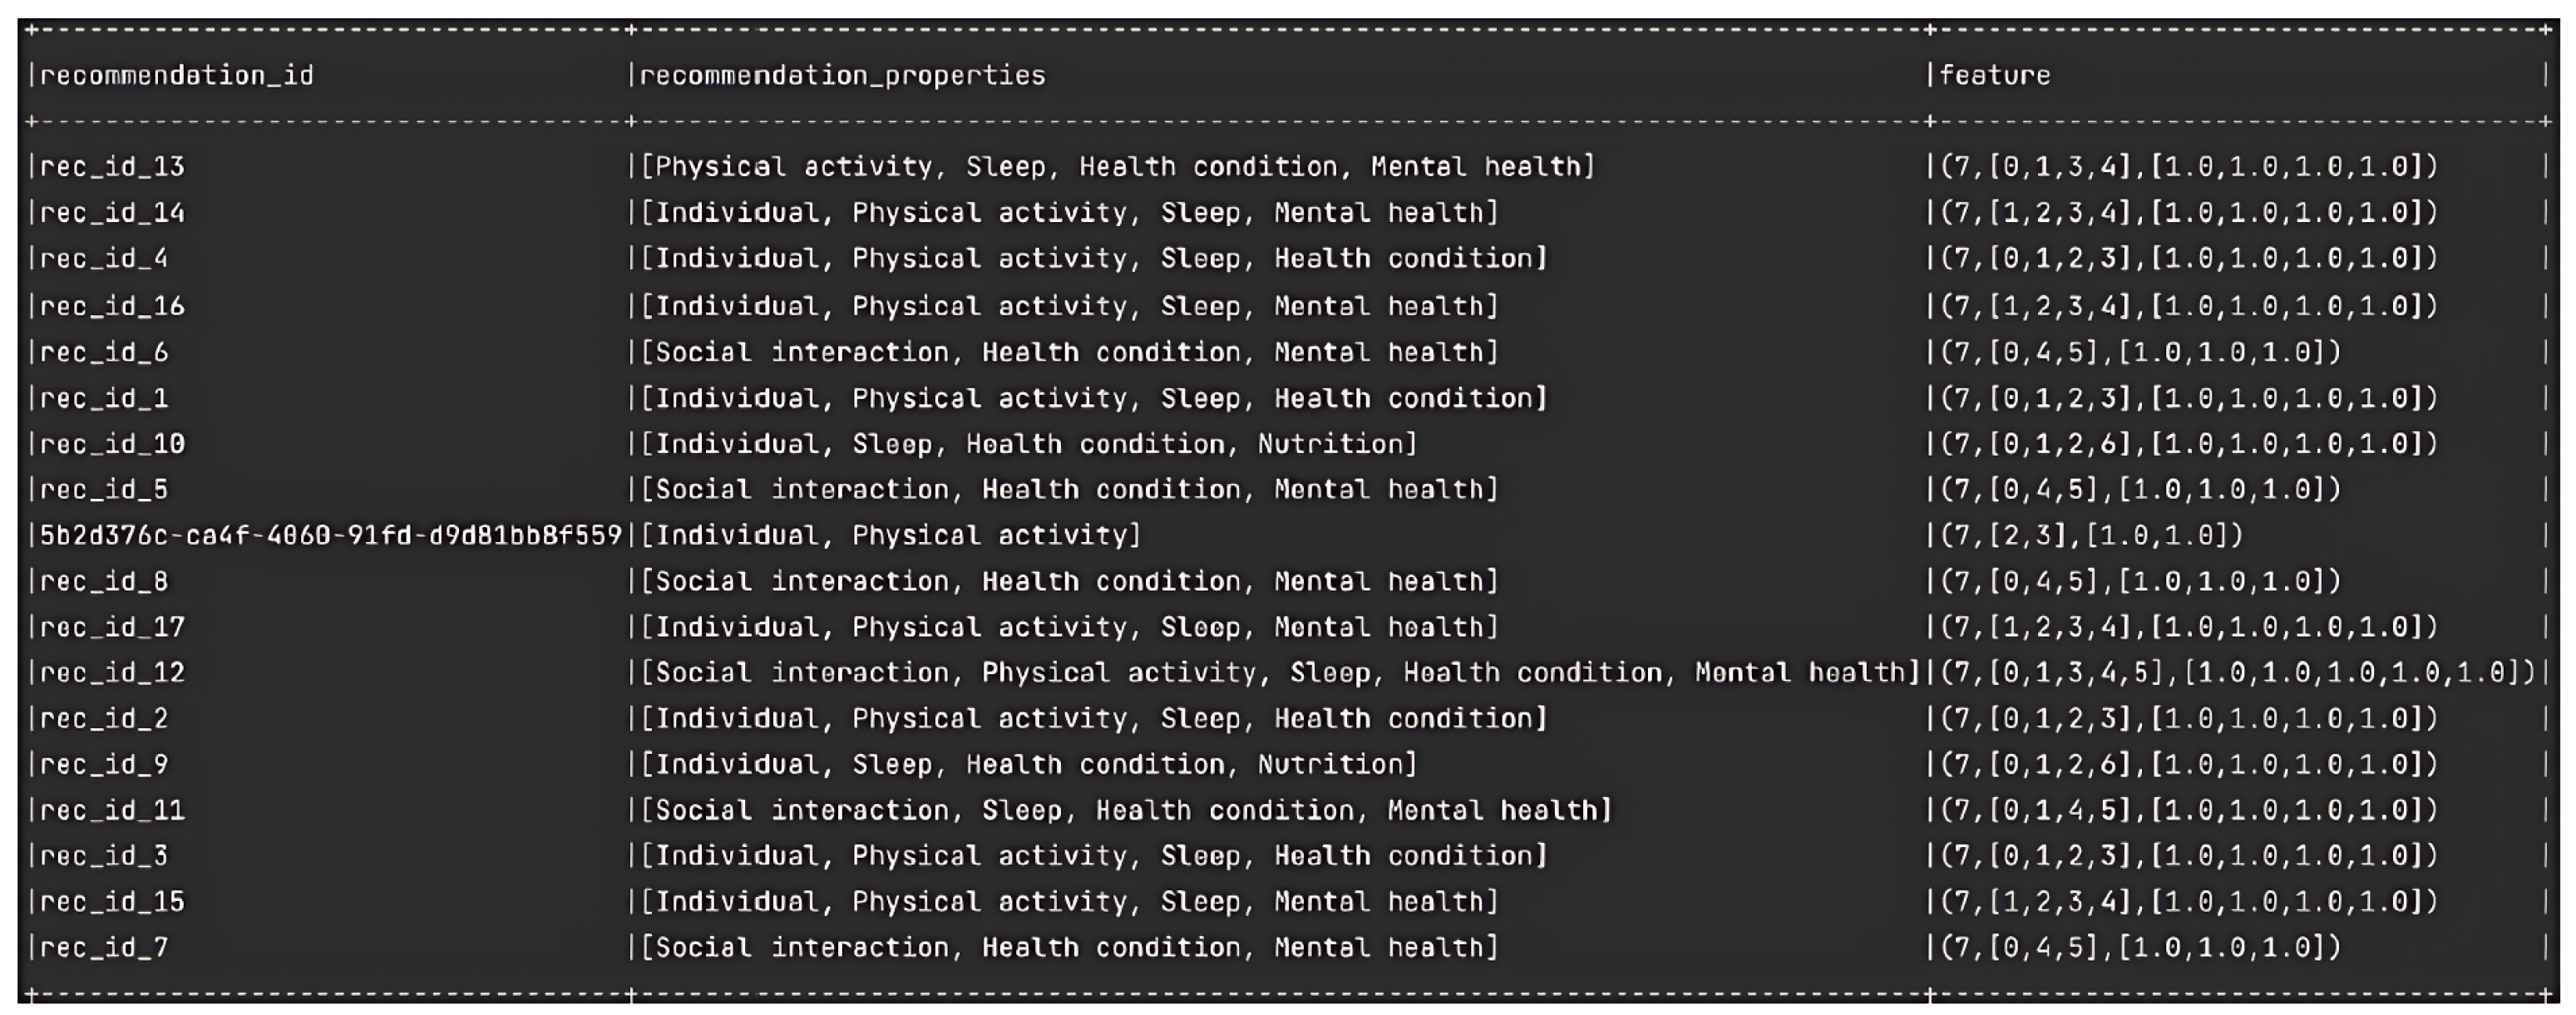Click the feature vector of rec_id_13
2576x1015 pixels.
[2189, 166]
